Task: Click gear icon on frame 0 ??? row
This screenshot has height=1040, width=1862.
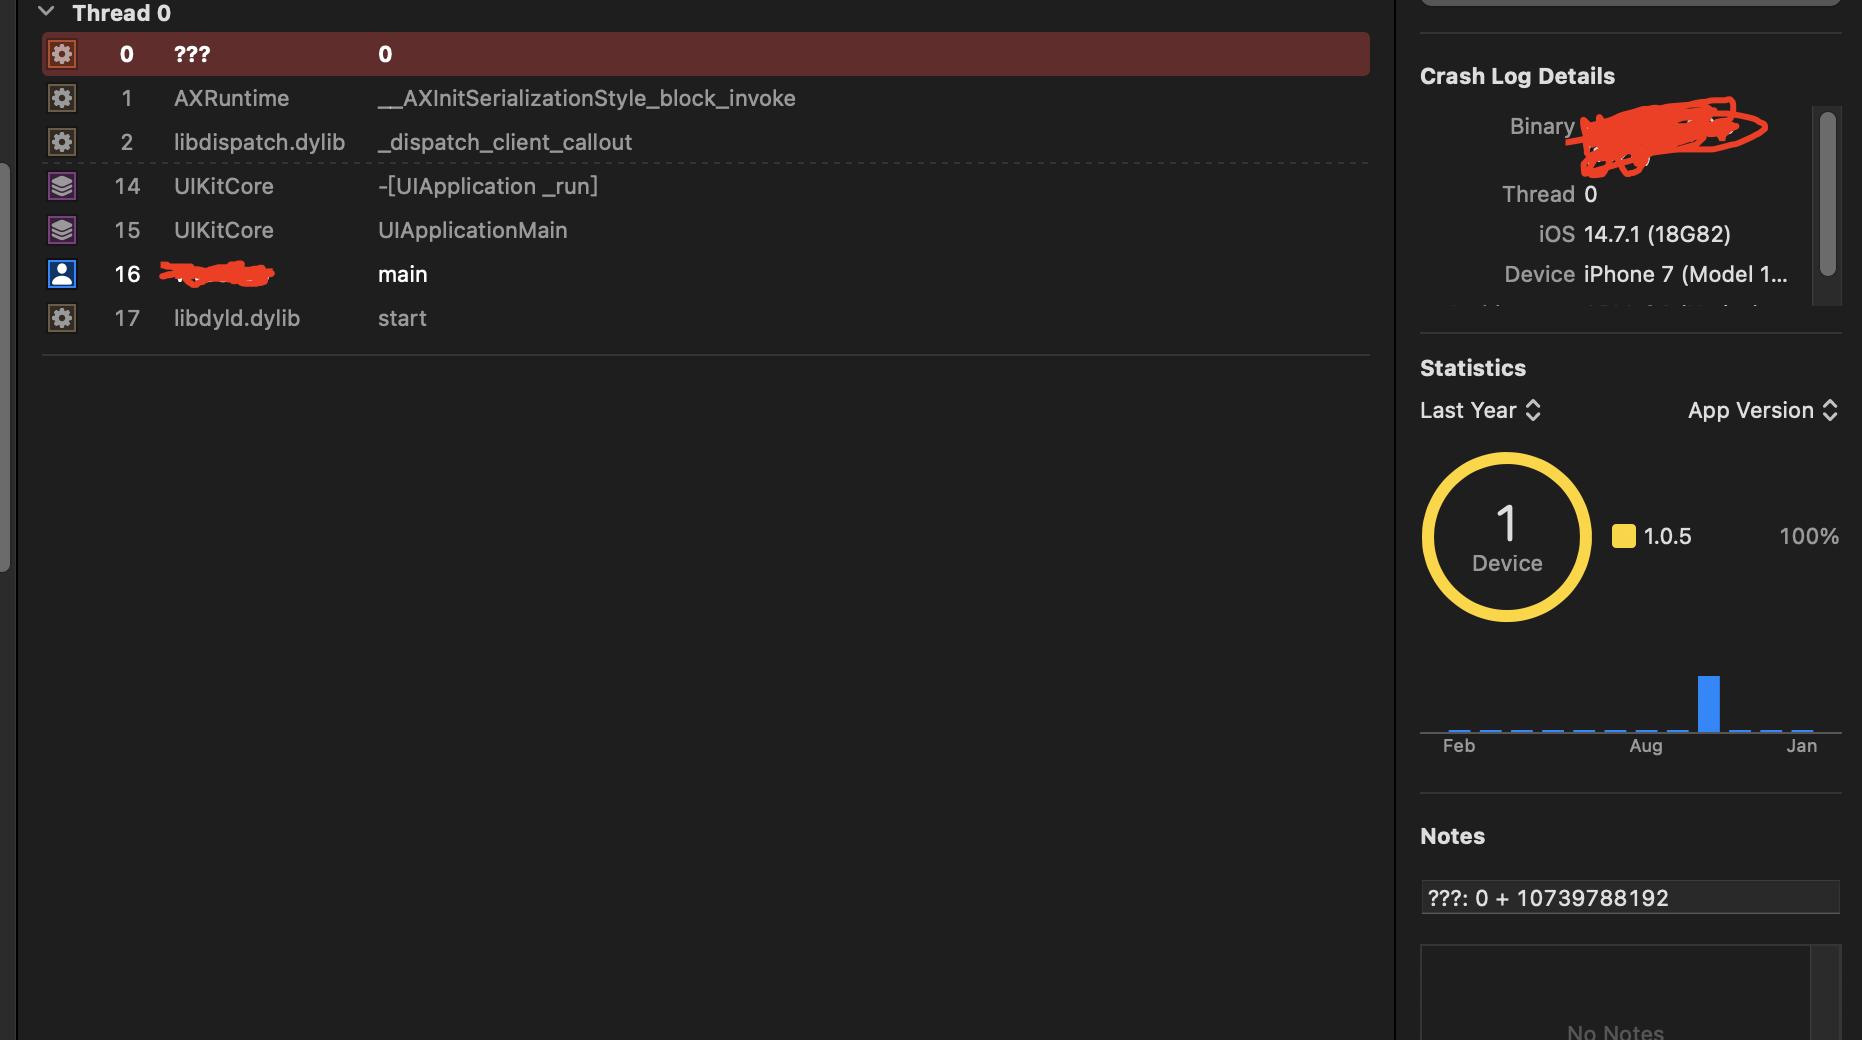Action: coord(62,54)
